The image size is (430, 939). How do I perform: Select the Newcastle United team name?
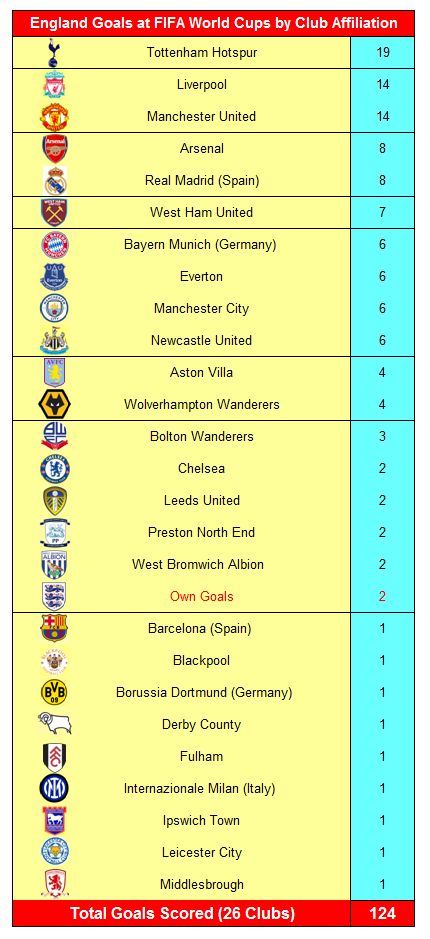tap(201, 340)
